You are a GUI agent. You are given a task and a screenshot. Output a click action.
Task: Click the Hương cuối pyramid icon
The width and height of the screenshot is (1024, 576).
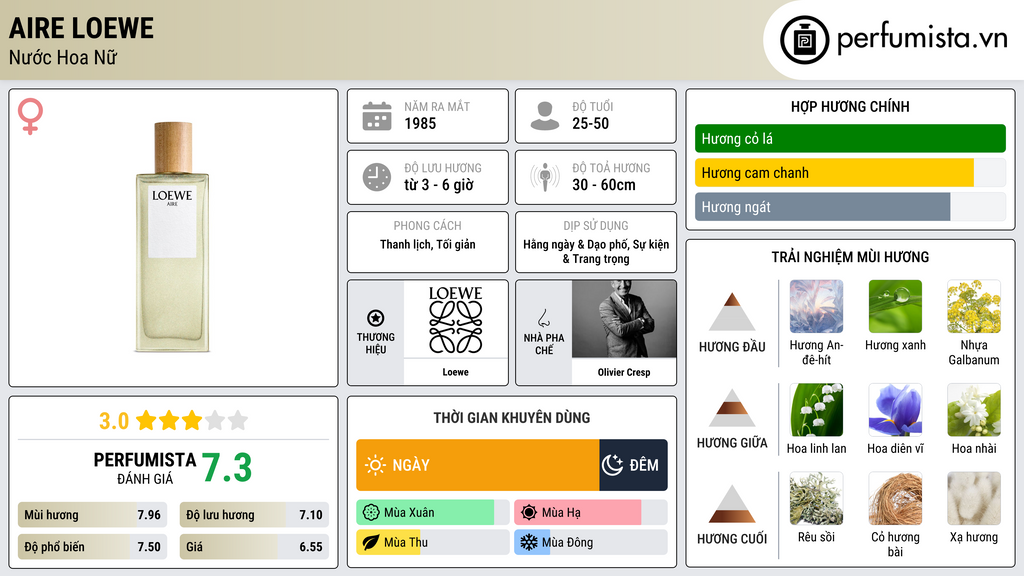click(x=732, y=504)
